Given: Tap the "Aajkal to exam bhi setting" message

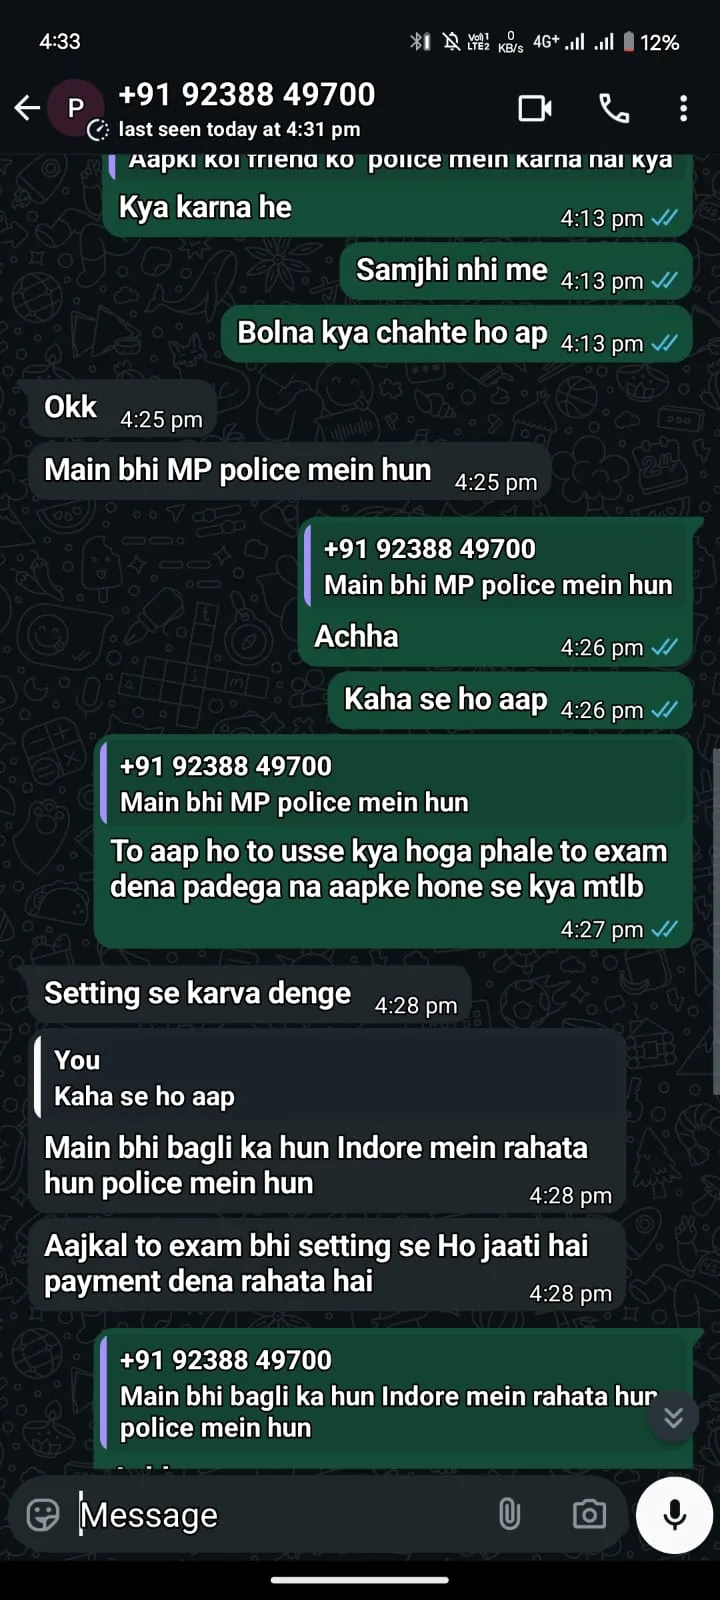Looking at the screenshot, I should pyautogui.click(x=326, y=1265).
